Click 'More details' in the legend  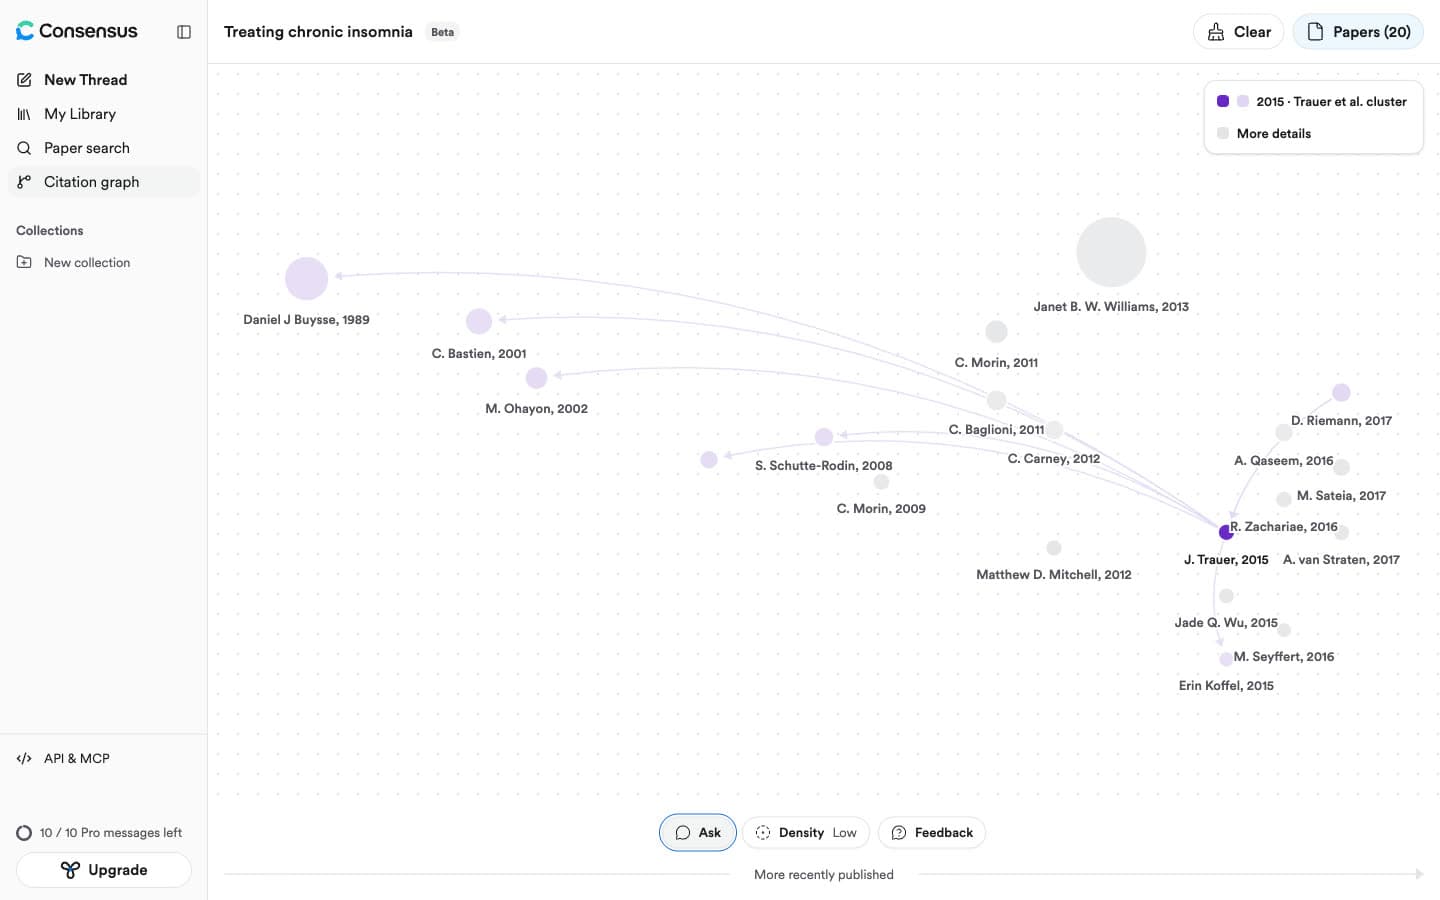pyautogui.click(x=1273, y=134)
